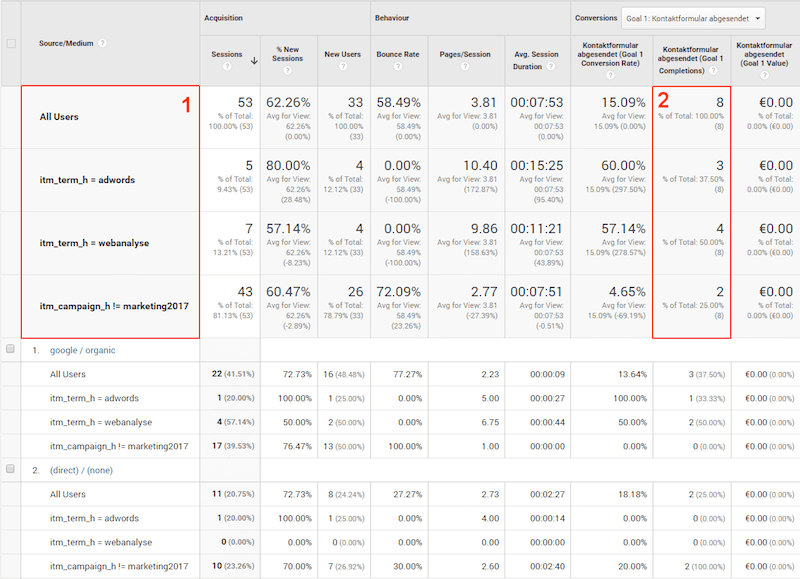Click the Source/Medium column header
800x579 pixels.
coord(66,43)
